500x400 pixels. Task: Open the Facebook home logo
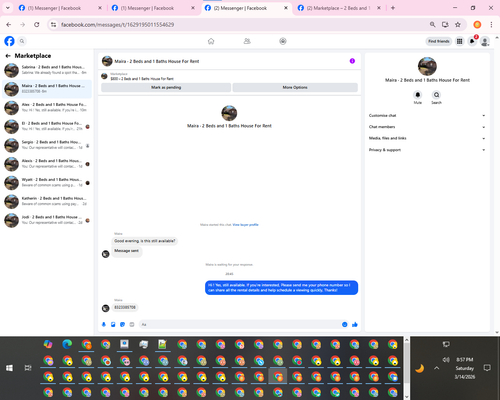point(9,41)
